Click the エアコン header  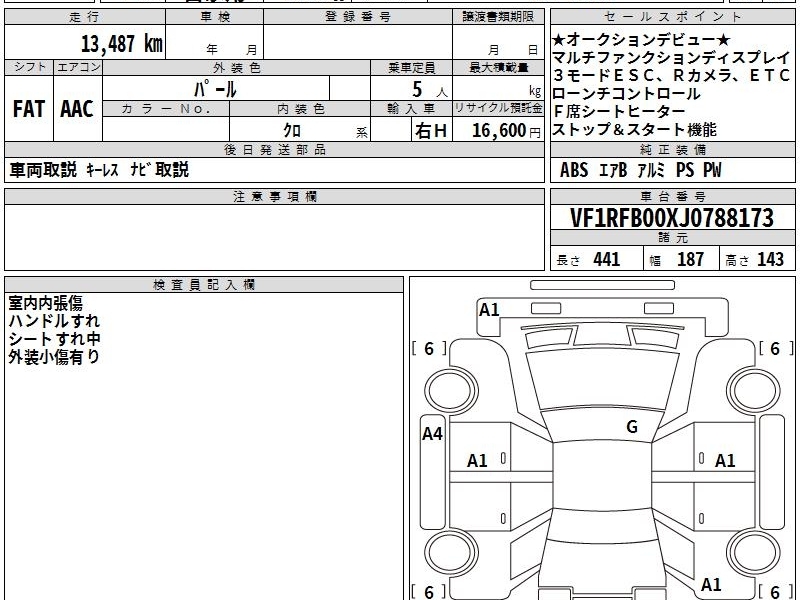pos(78,67)
